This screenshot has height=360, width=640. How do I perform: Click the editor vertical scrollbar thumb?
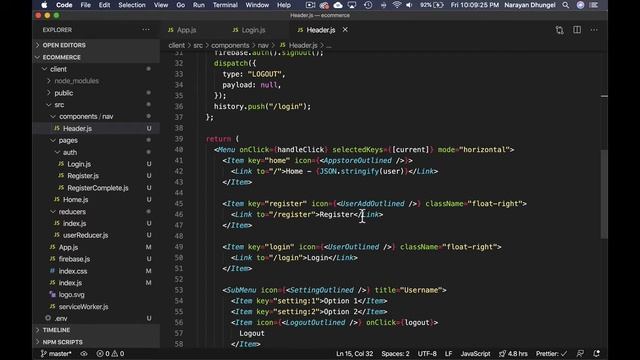[x=604, y=194]
